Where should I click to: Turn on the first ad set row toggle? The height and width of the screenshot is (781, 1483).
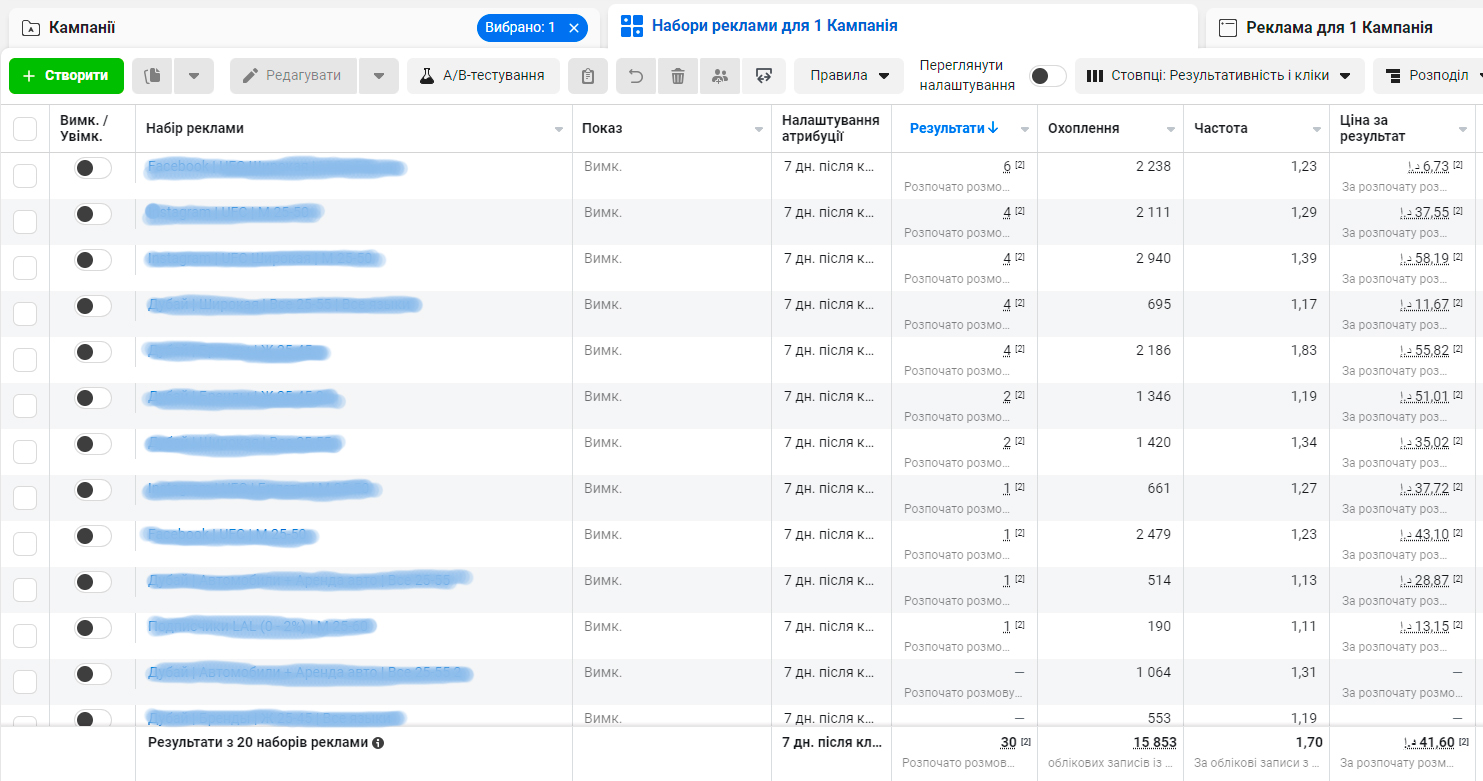(92, 168)
